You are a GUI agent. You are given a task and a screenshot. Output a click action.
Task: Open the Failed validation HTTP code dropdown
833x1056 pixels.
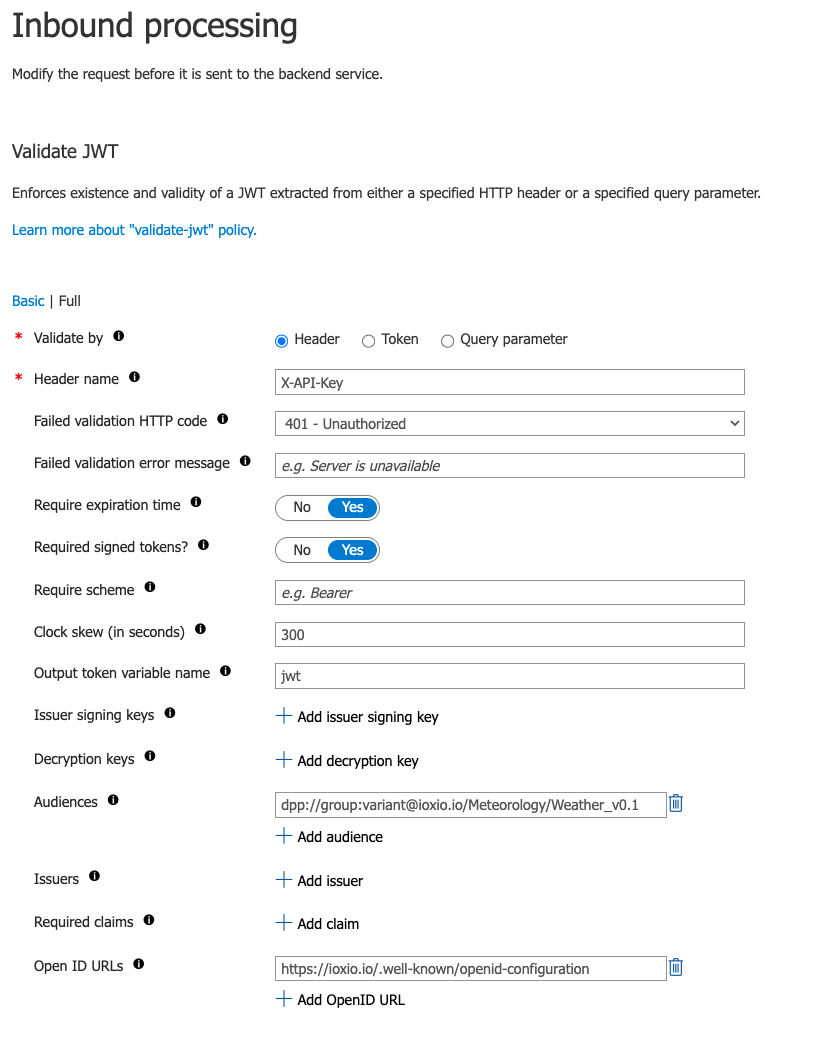510,424
